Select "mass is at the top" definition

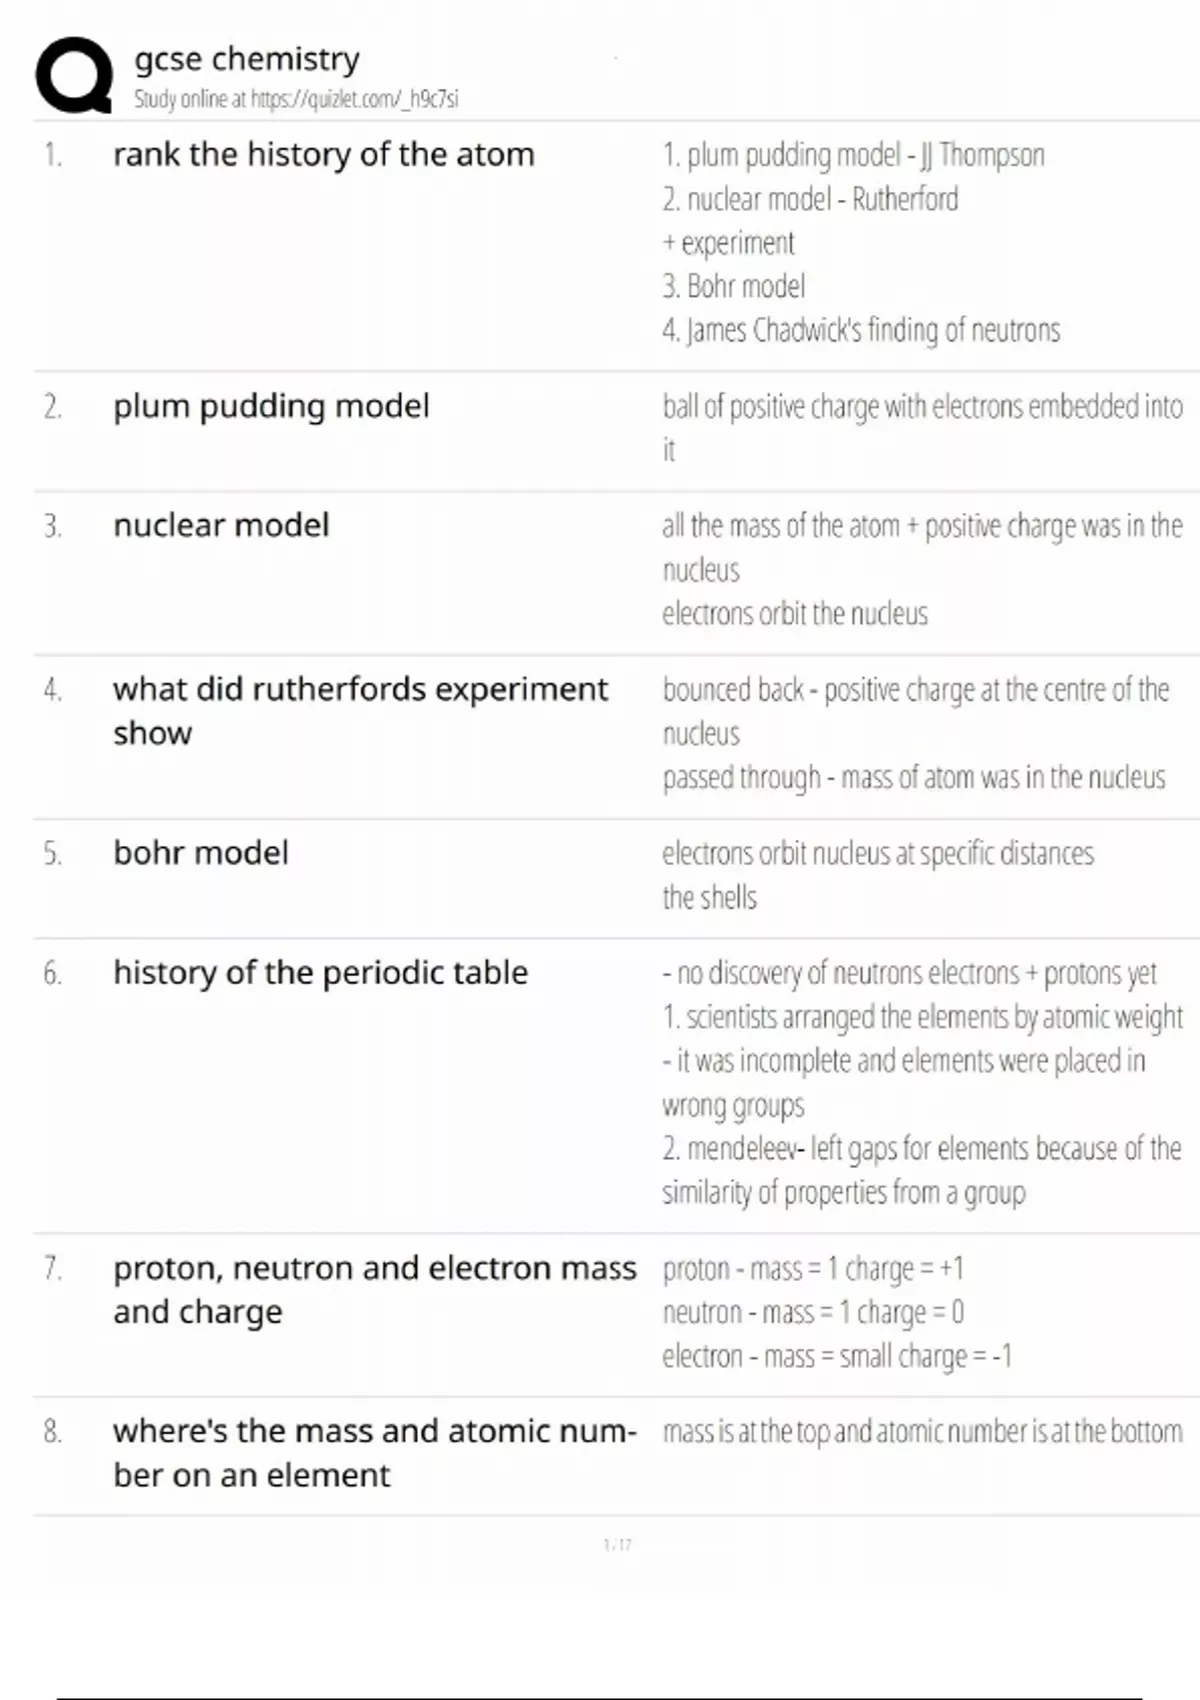(x=922, y=1432)
